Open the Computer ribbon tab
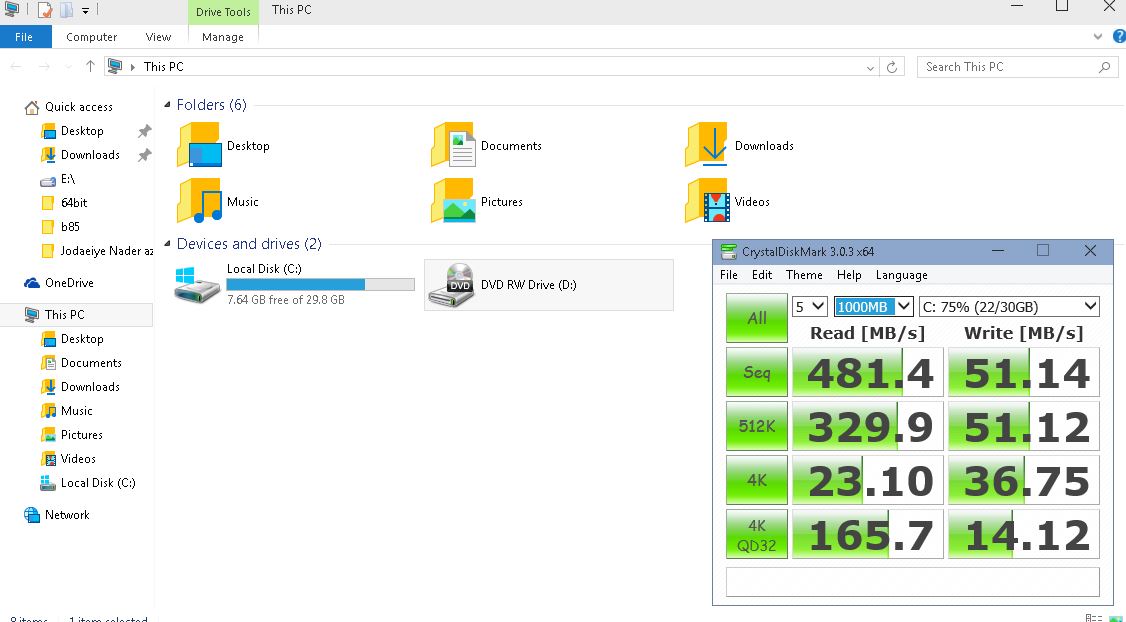Screen dimensions: 1126x622 coord(91,37)
